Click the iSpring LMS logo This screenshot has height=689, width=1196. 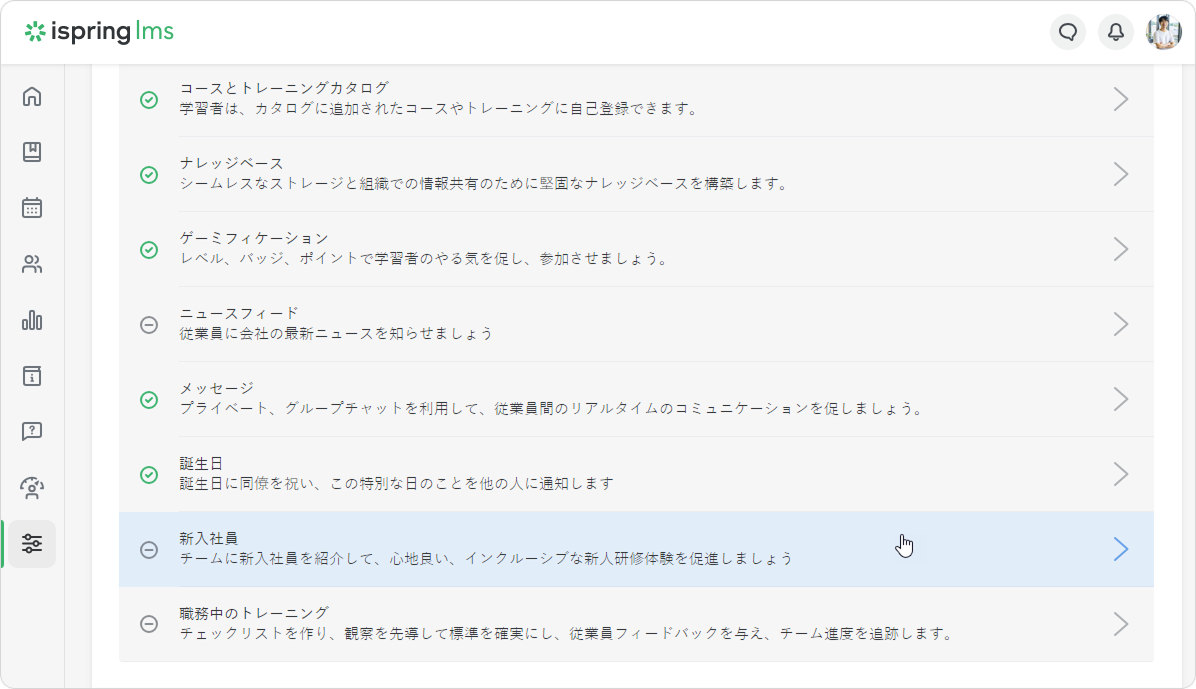pyautogui.click(x=100, y=32)
